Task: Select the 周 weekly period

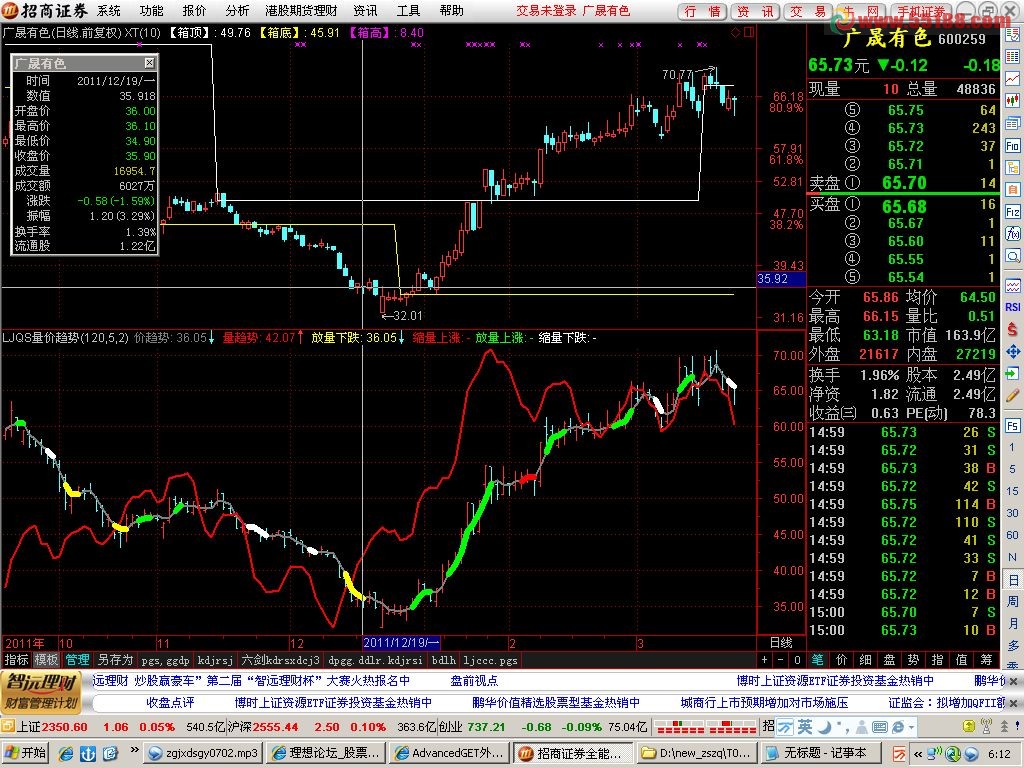Action: click(x=1013, y=601)
